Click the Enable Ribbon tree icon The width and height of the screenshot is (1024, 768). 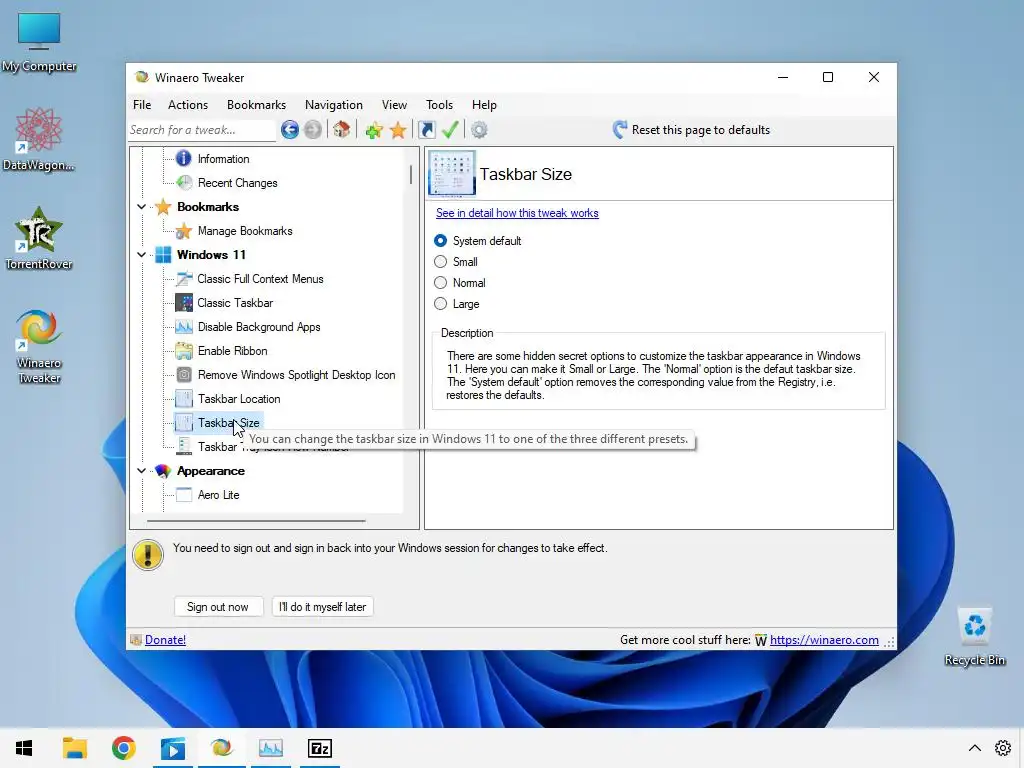pyautogui.click(x=184, y=351)
